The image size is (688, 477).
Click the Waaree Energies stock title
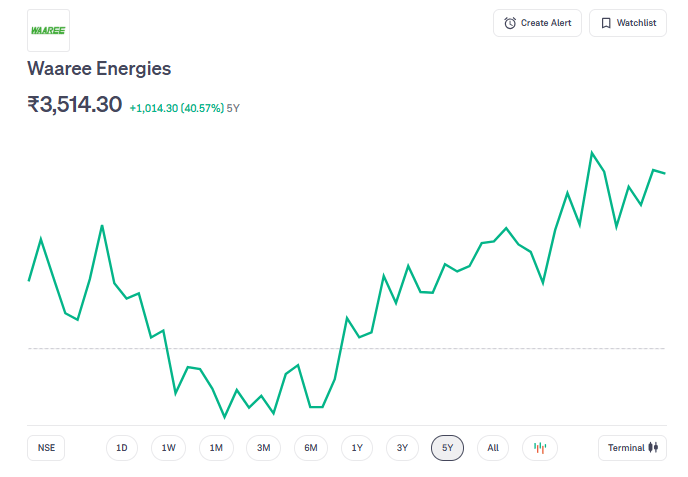99,69
